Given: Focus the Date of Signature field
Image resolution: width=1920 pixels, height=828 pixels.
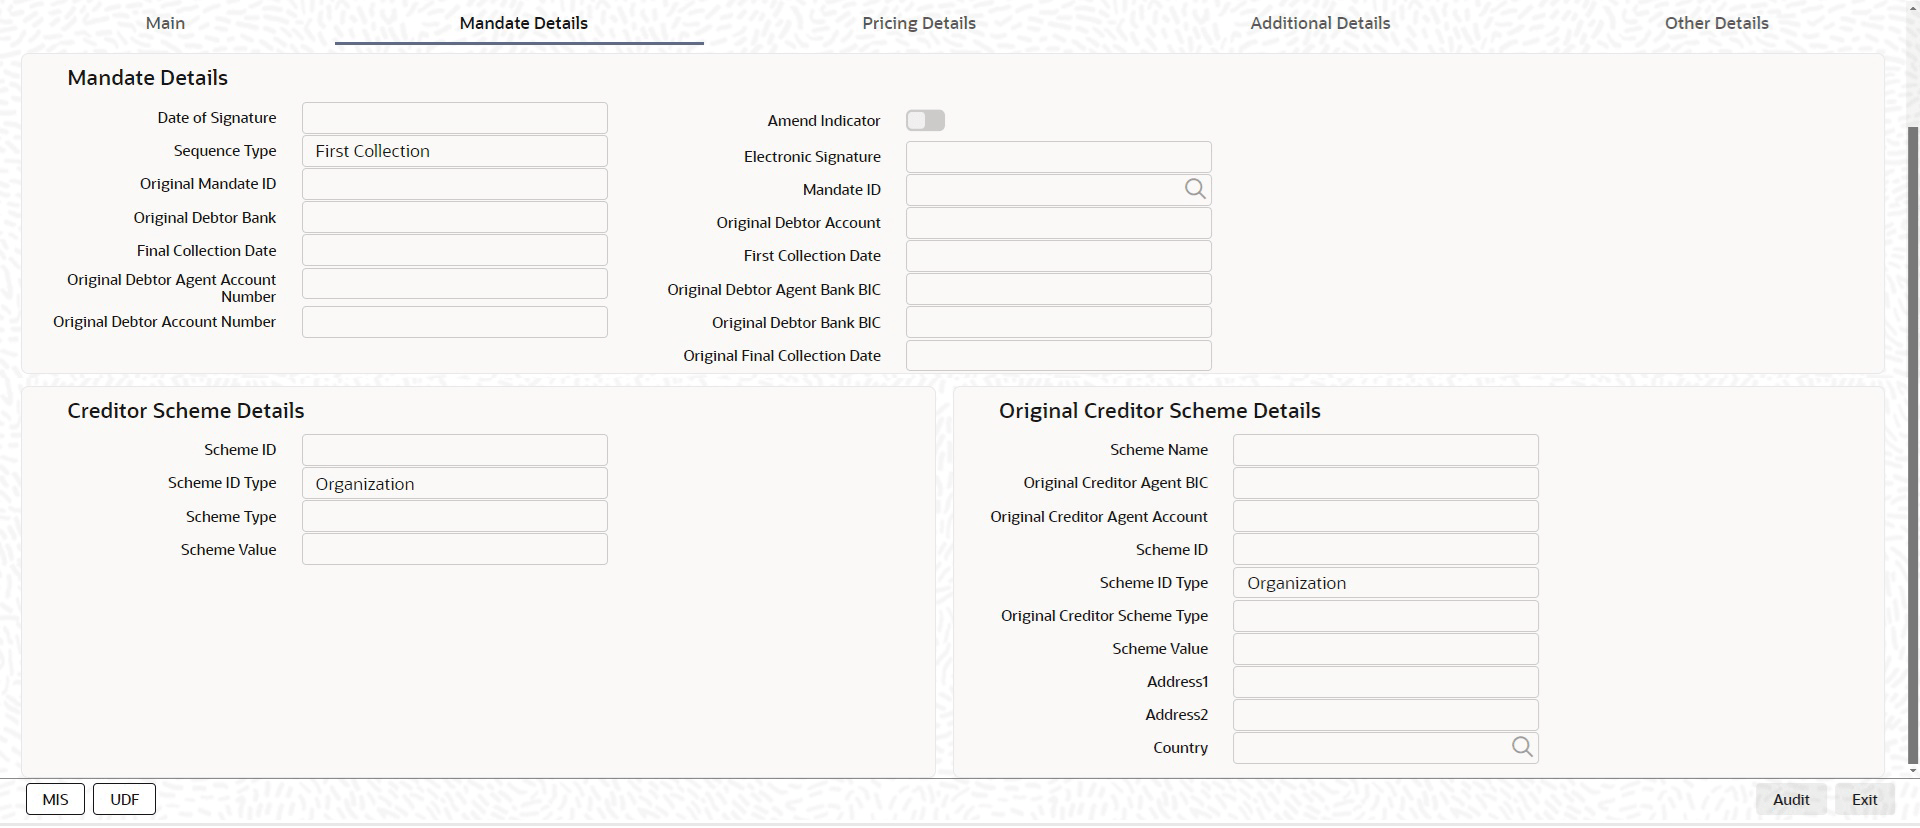Looking at the screenshot, I should pos(455,118).
